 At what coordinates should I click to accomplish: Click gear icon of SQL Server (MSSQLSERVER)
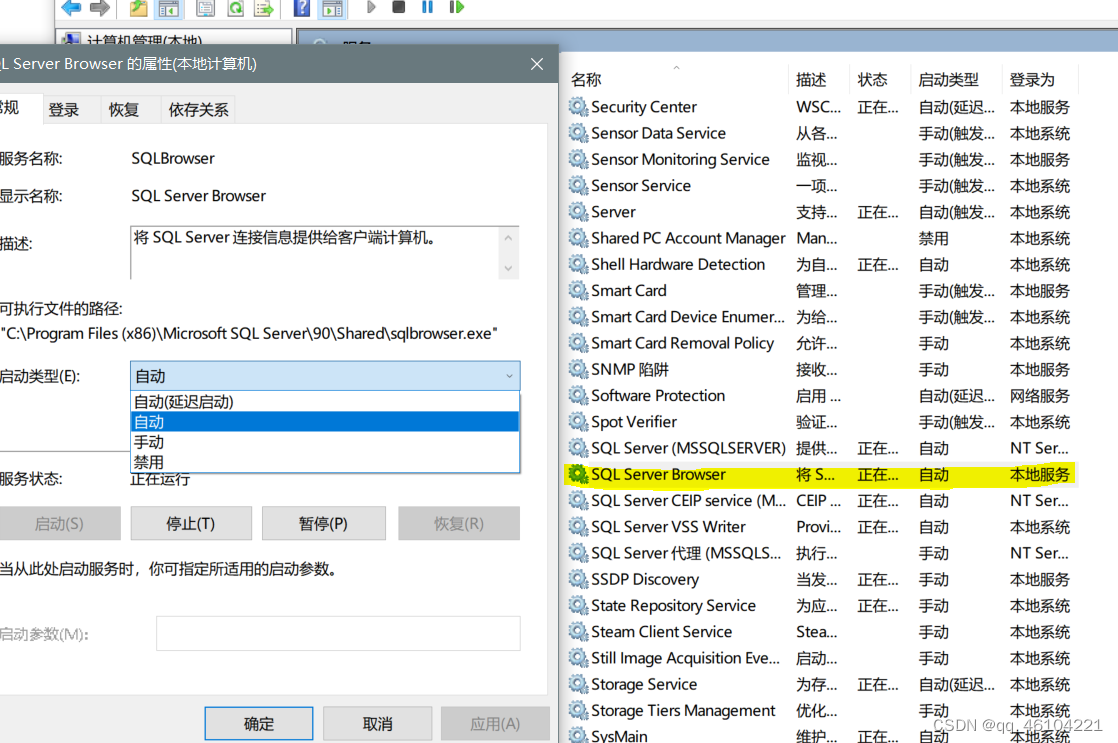click(x=578, y=449)
